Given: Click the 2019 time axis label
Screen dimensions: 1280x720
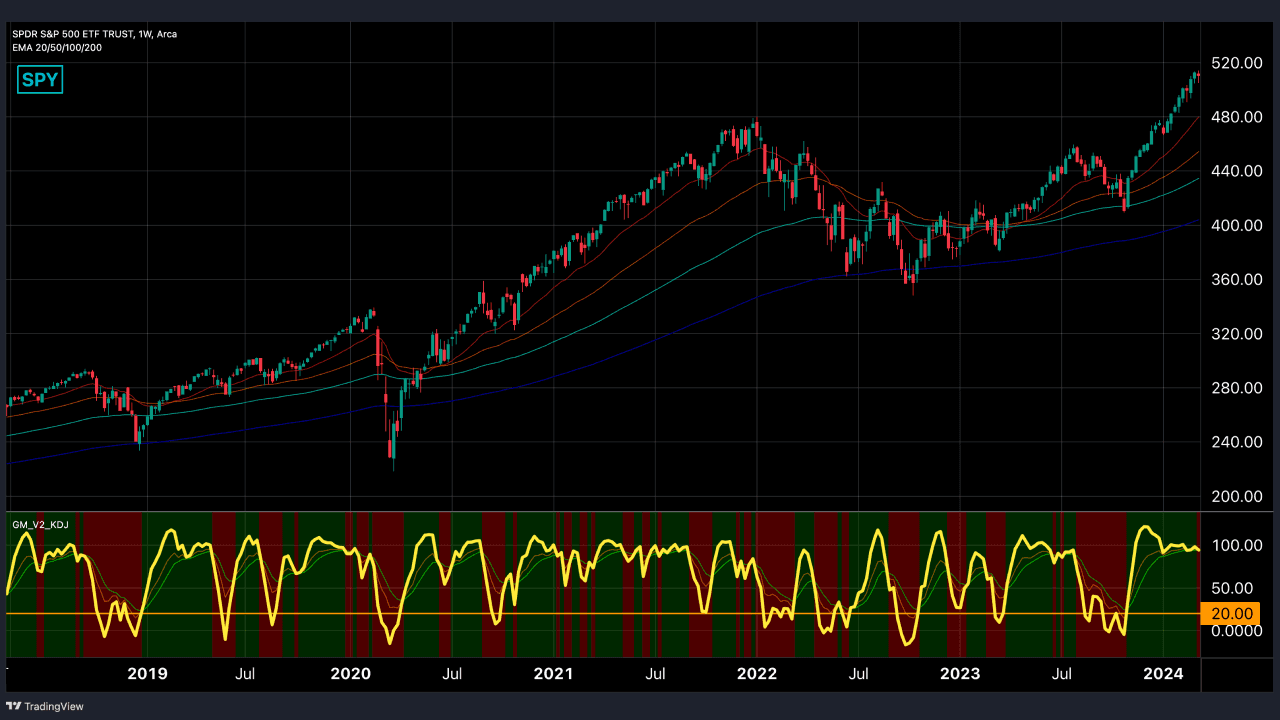Looking at the screenshot, I should (148, 673).
